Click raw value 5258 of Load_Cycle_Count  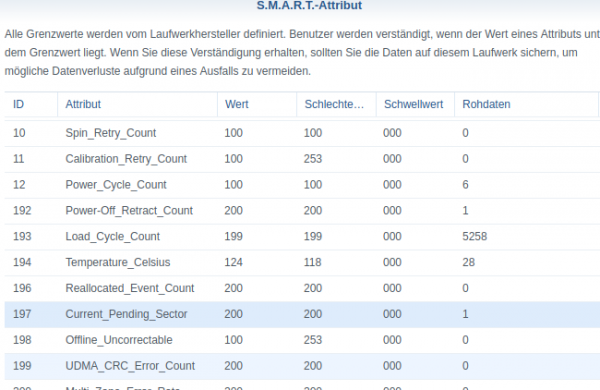point(474,237)
